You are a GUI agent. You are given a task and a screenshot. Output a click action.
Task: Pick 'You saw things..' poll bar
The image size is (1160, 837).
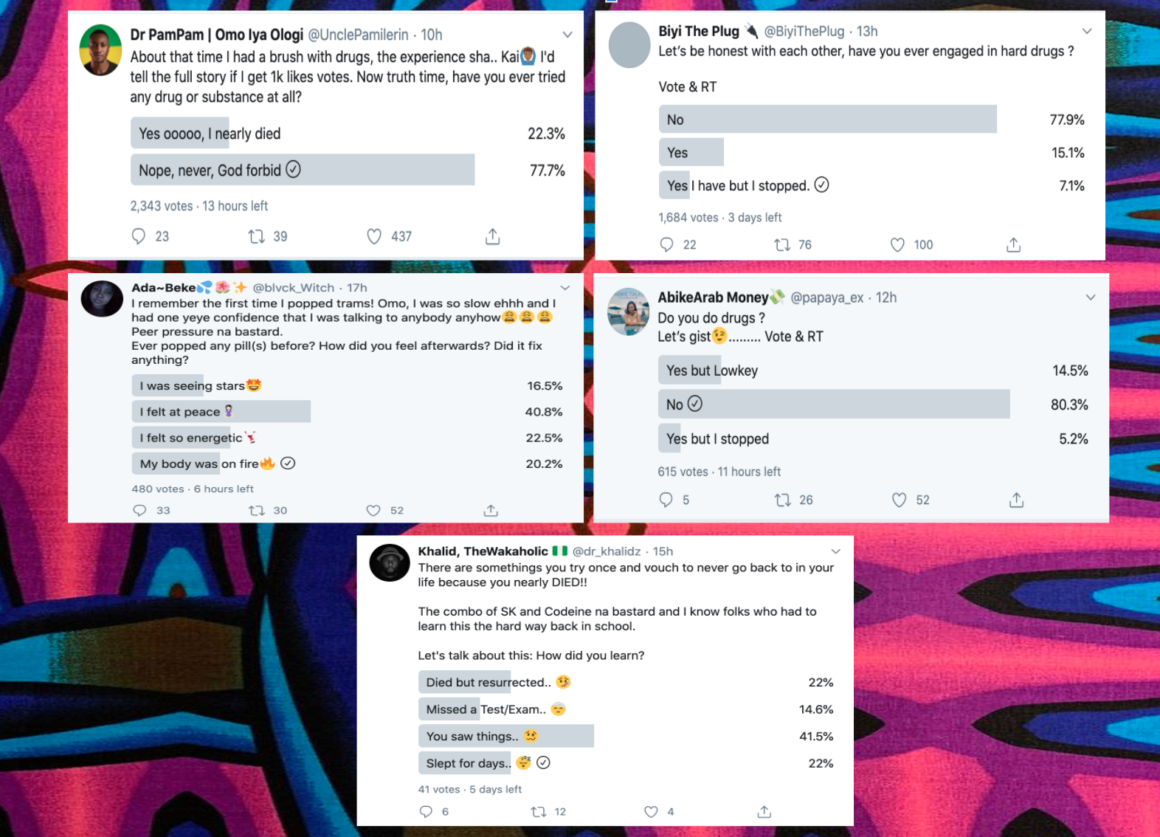click(x=506, y=736)
